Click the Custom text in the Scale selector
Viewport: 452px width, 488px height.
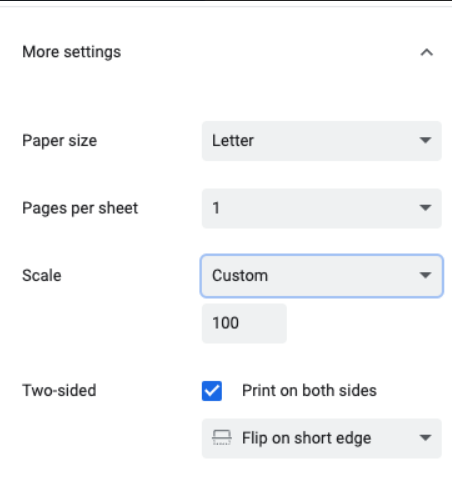(x=240, y=276)
